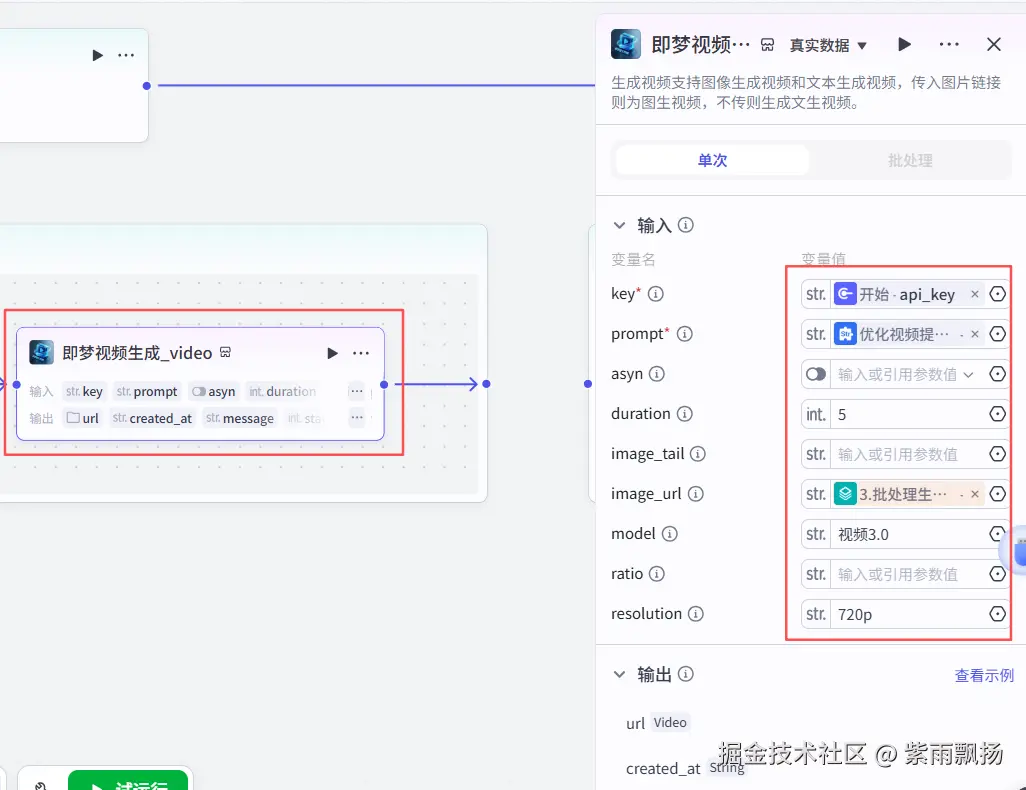This screenshot has height=790, width=1026.
Task: Remove the 优化视频提 prompt reference
Action: pos(975,334)
